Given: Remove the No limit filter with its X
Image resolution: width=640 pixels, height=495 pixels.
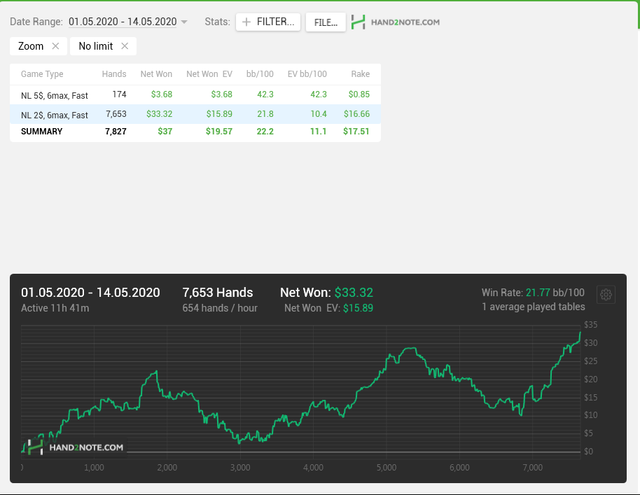Looking at the screenshot, I should (x=124, y=46).
